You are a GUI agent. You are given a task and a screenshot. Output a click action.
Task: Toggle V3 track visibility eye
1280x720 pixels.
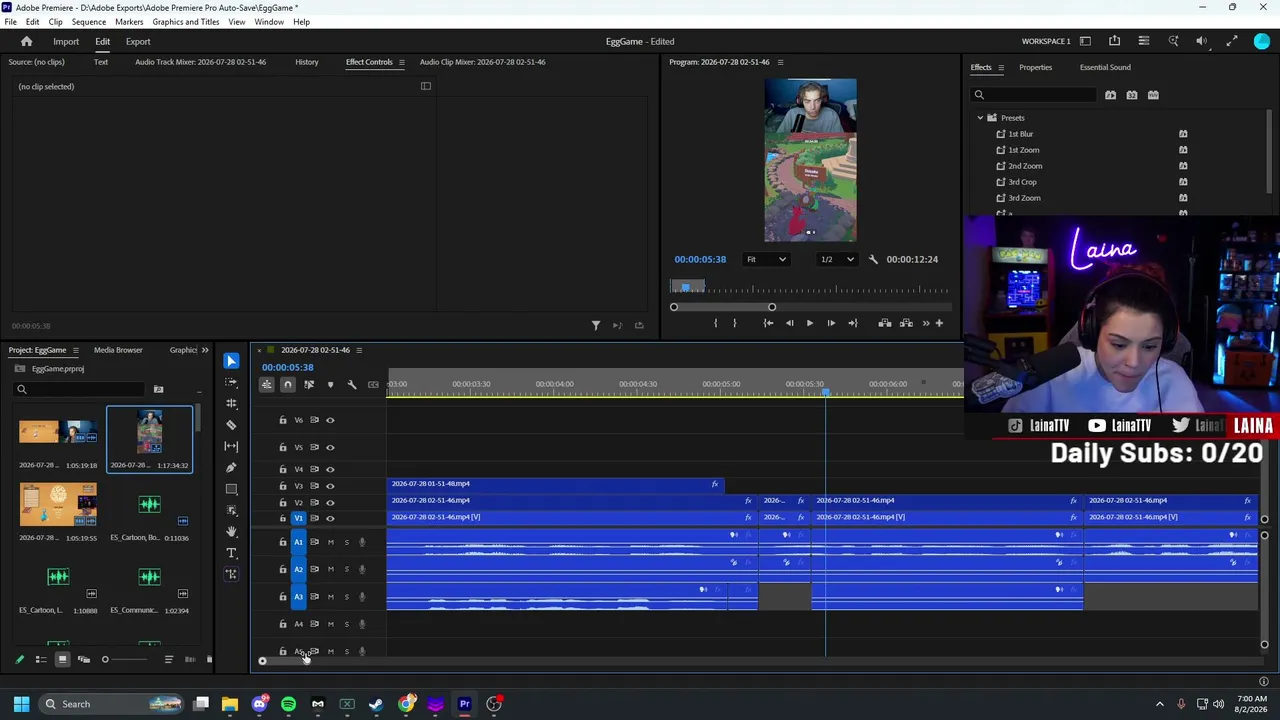pos(330,486)
